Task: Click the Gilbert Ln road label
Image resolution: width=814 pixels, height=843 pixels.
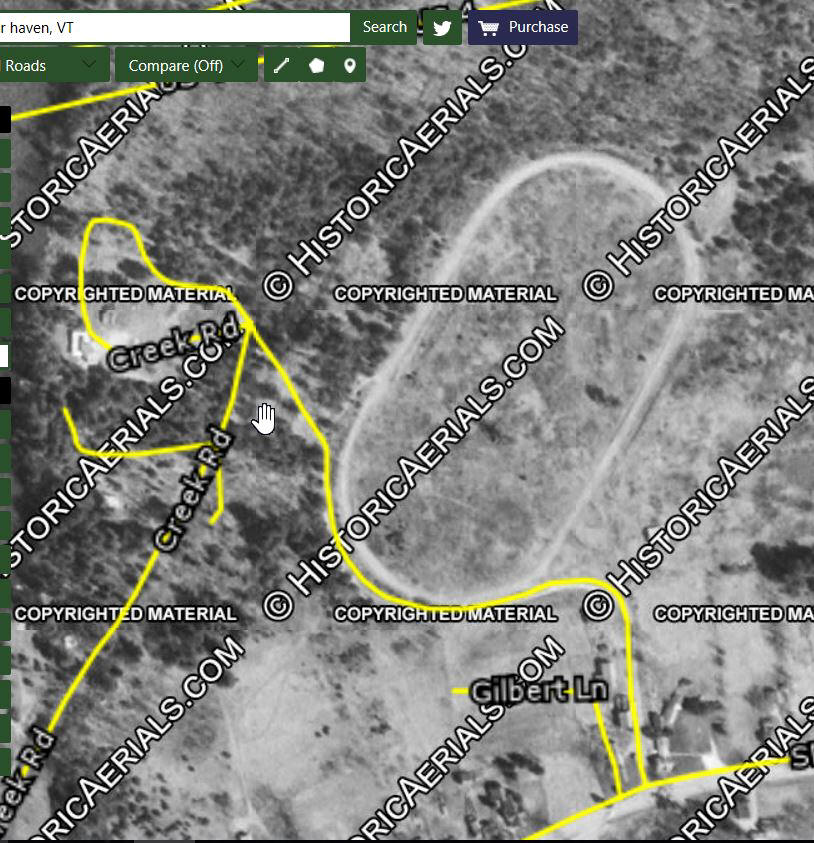Action: (539, 691)
